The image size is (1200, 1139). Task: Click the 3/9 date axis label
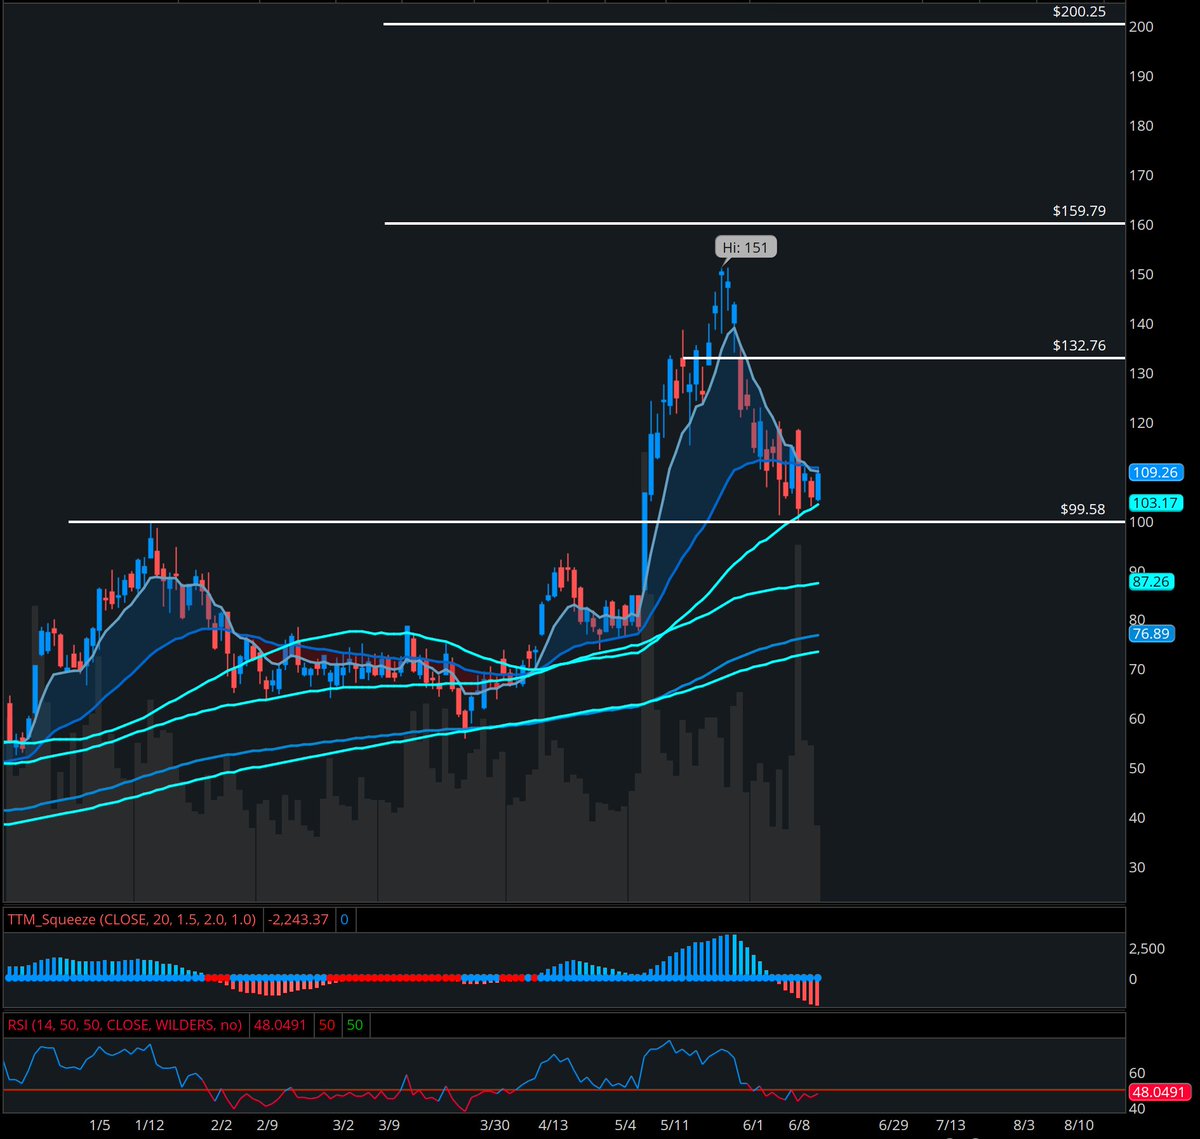390,1125
